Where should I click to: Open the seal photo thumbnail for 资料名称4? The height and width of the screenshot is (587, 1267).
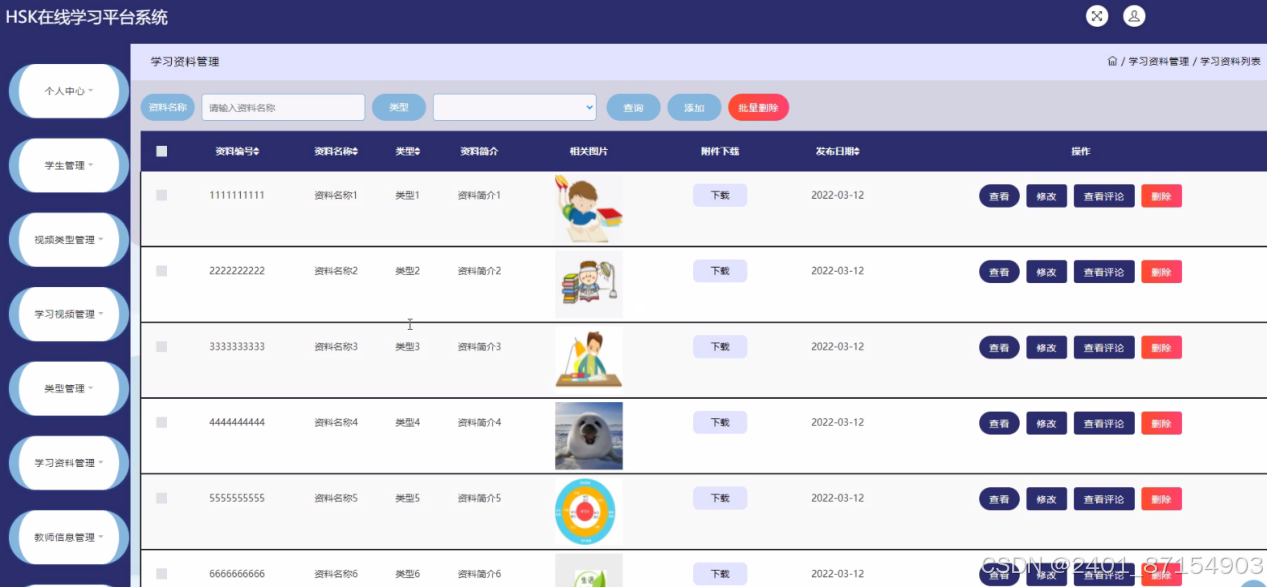click(x=589, y=436)
